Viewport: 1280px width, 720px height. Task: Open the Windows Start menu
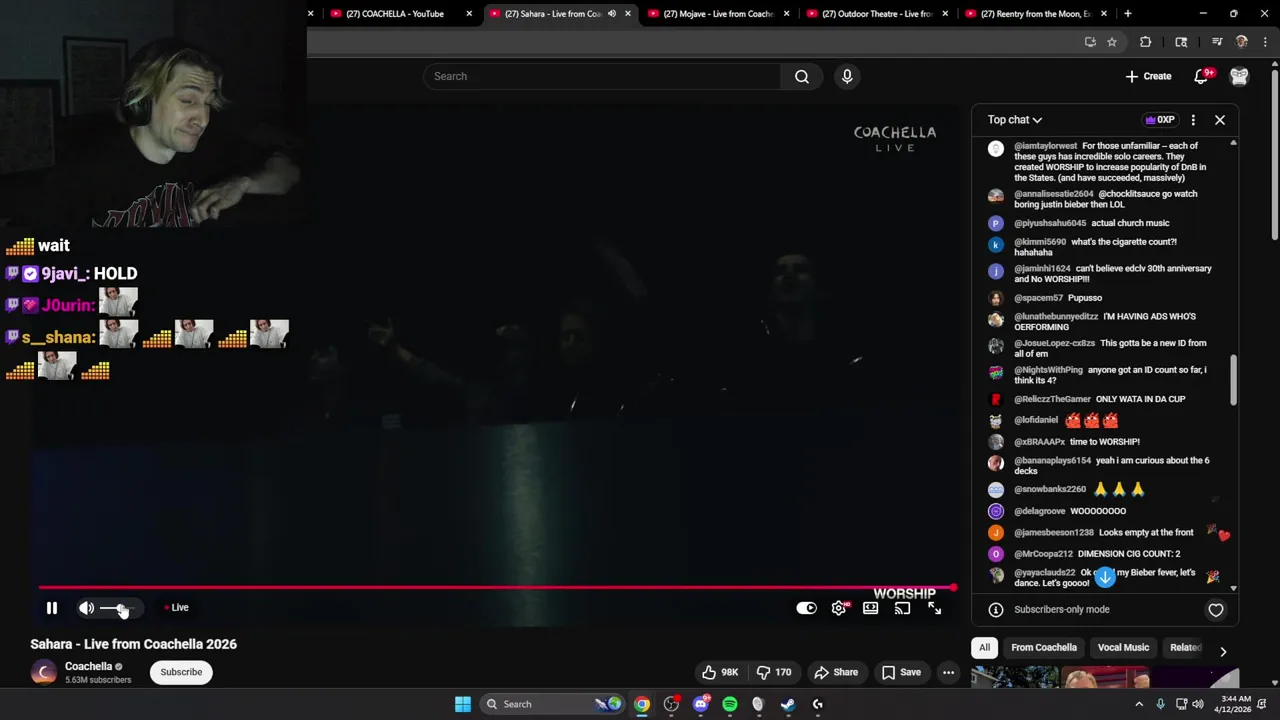pos(463,704)
